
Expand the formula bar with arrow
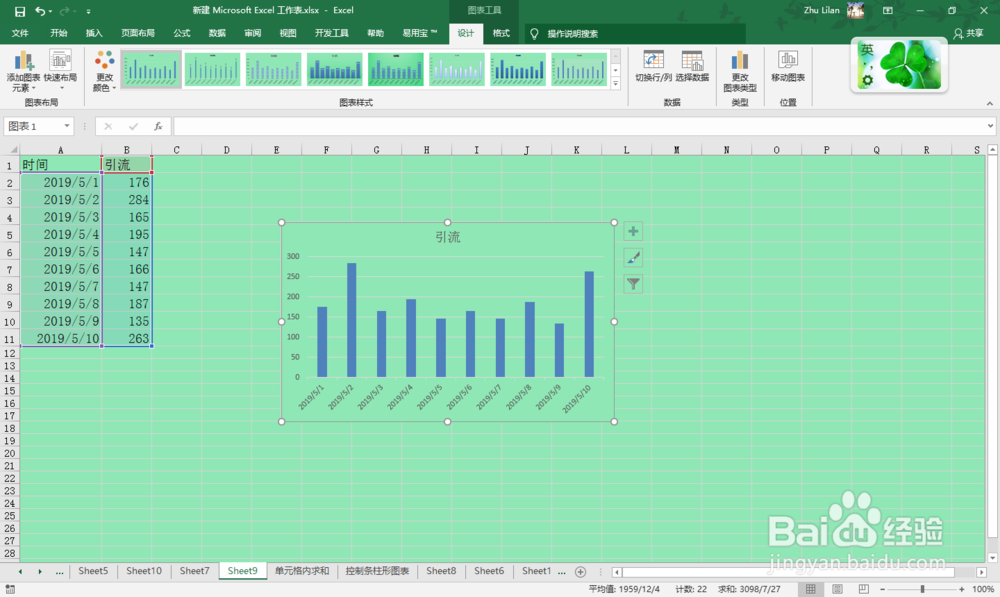tap(990, 126)
